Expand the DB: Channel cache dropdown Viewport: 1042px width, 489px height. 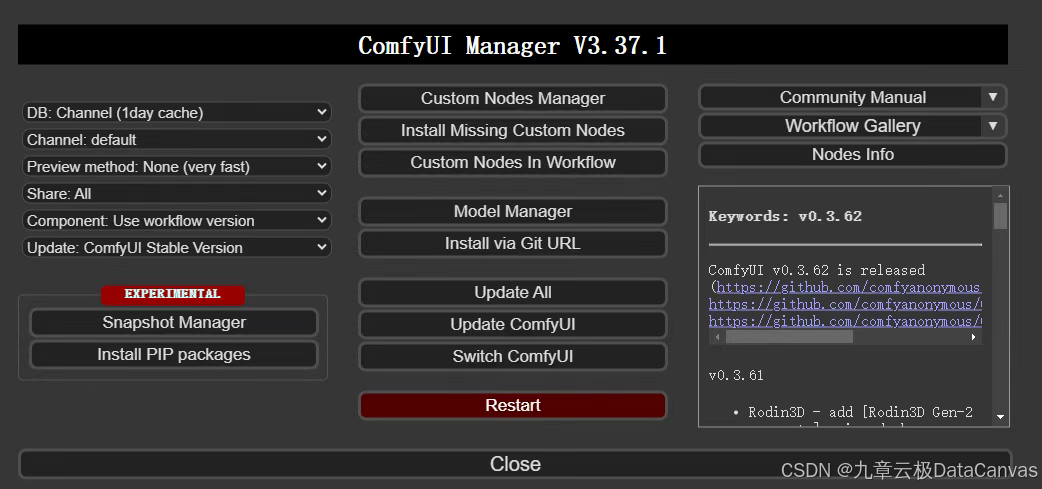(177, 112)
